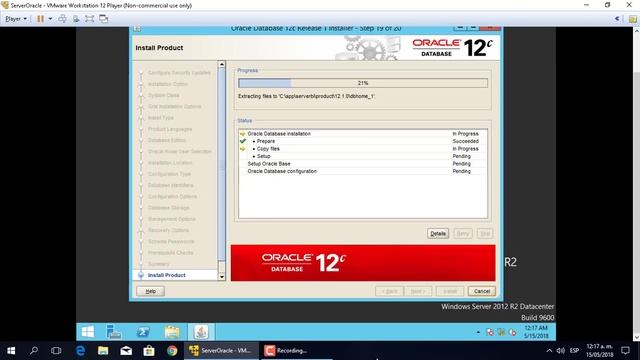The height and width of the screenshot is (360, 640).
Task: Enter full screen mode in VMware toolbar
Action: click(89, 19)
